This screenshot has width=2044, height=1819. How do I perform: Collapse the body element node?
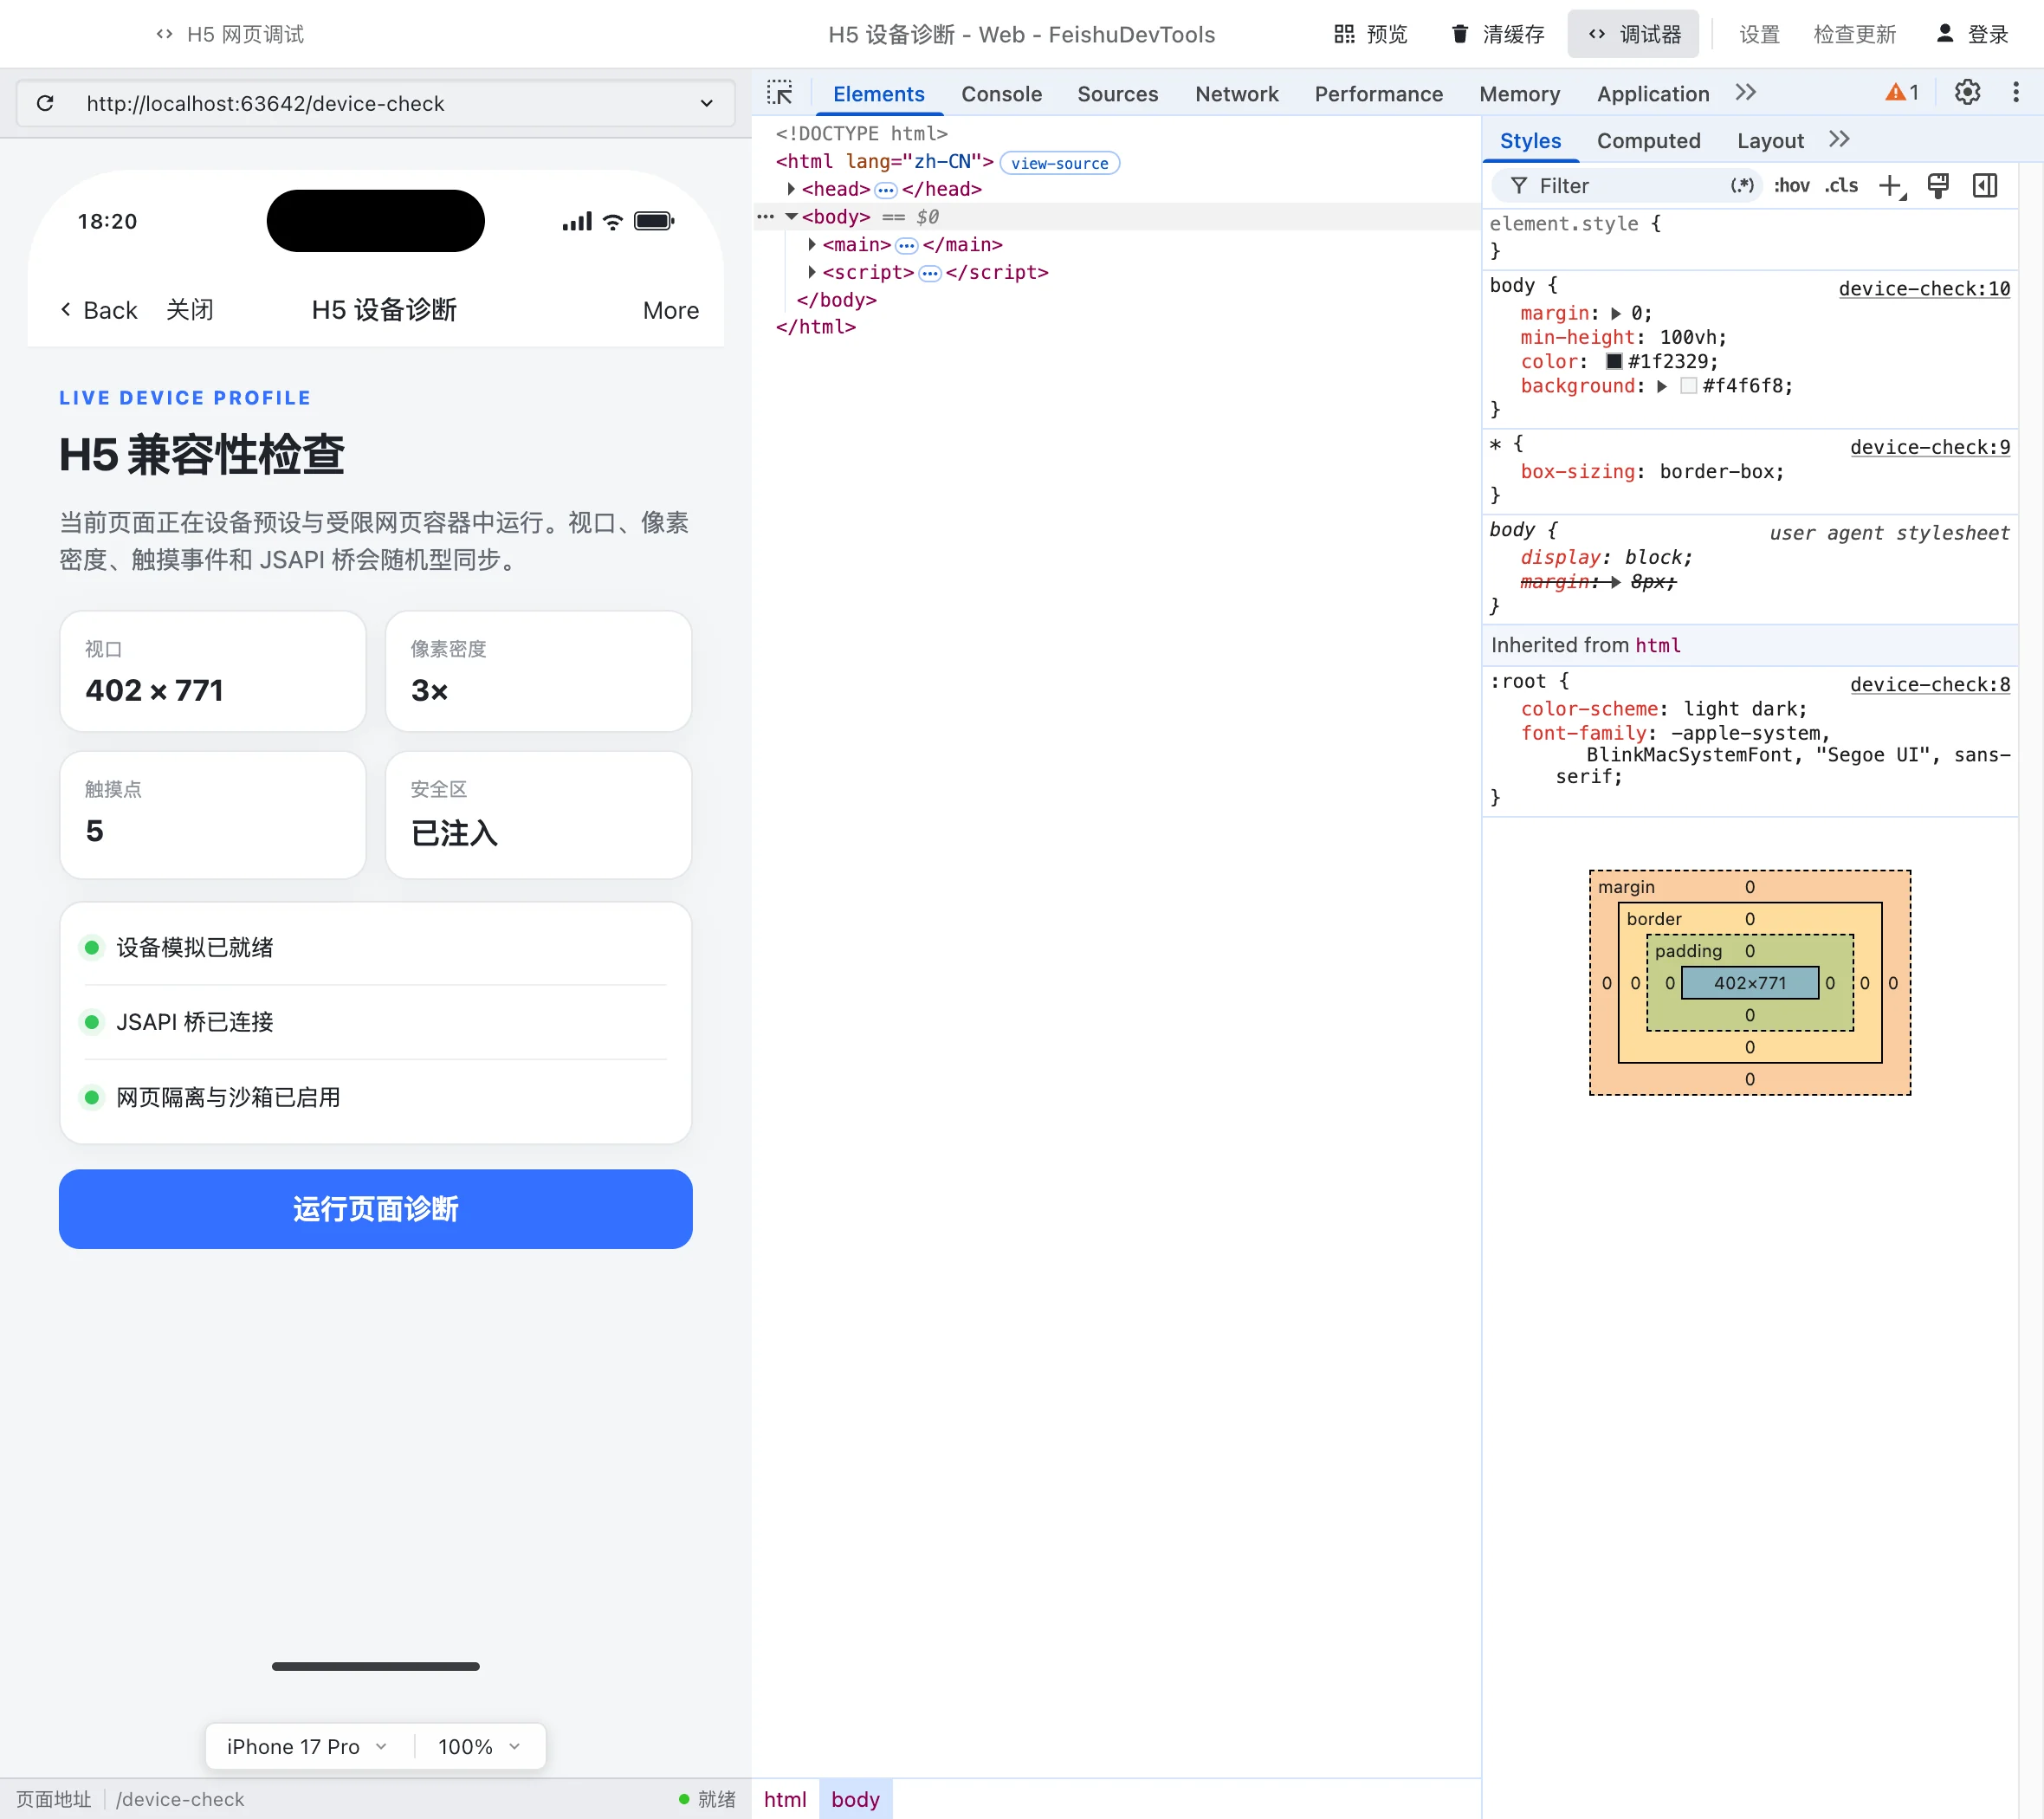(791, 217)
